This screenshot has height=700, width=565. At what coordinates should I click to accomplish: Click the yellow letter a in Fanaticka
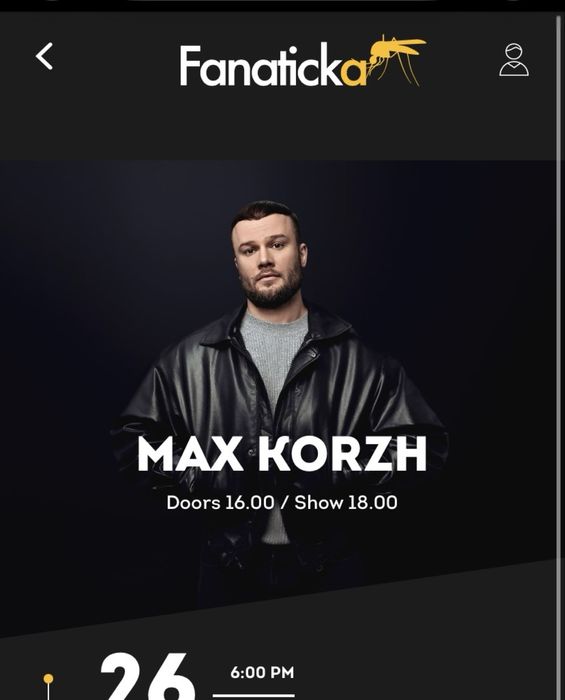coord(354,73)
